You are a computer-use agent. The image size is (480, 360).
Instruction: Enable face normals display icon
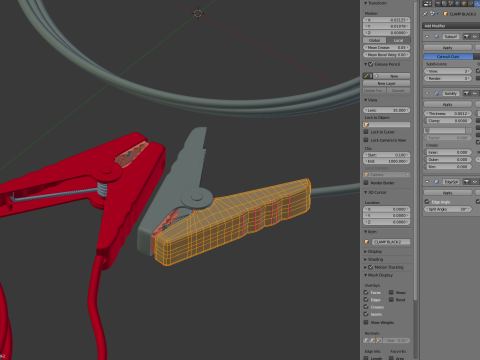coord(379,341)
